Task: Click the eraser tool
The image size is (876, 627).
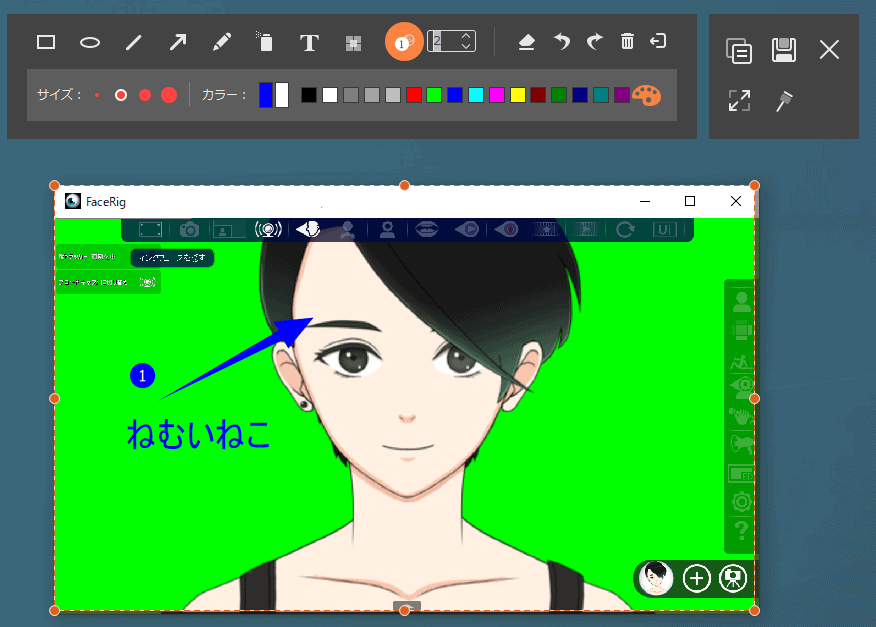Action: tap(527, 42)
